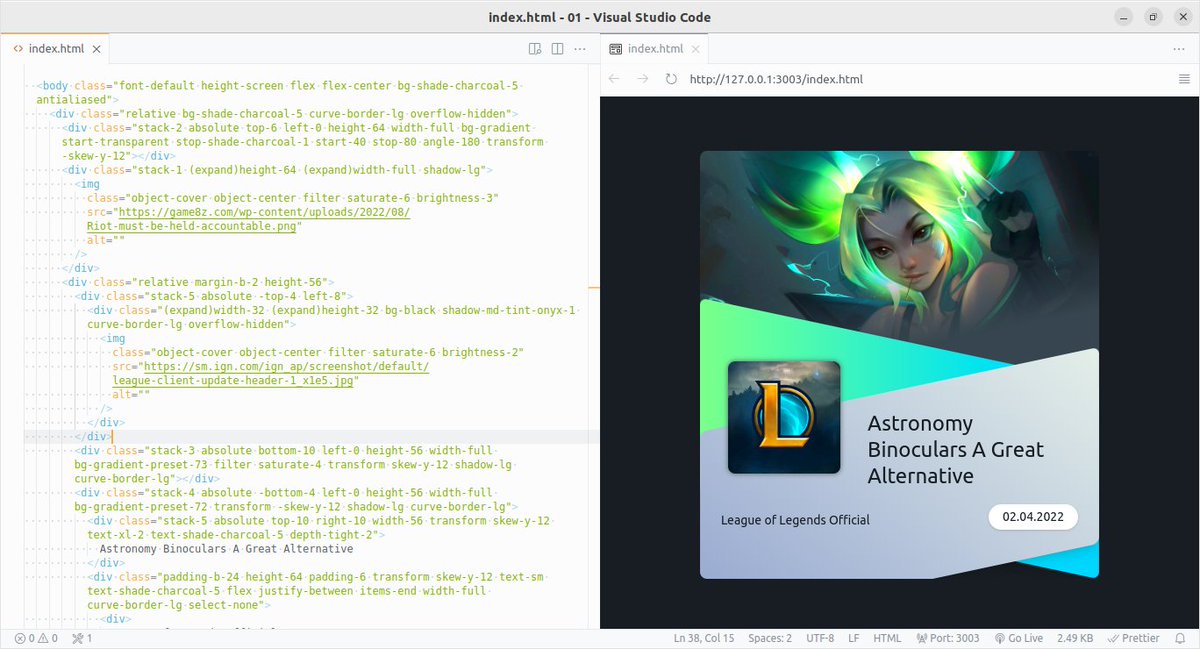Viewport: 1200px width, 649px height.
Task: Click the 02.04.2022 date badge
Action: tap(1033, 517)
